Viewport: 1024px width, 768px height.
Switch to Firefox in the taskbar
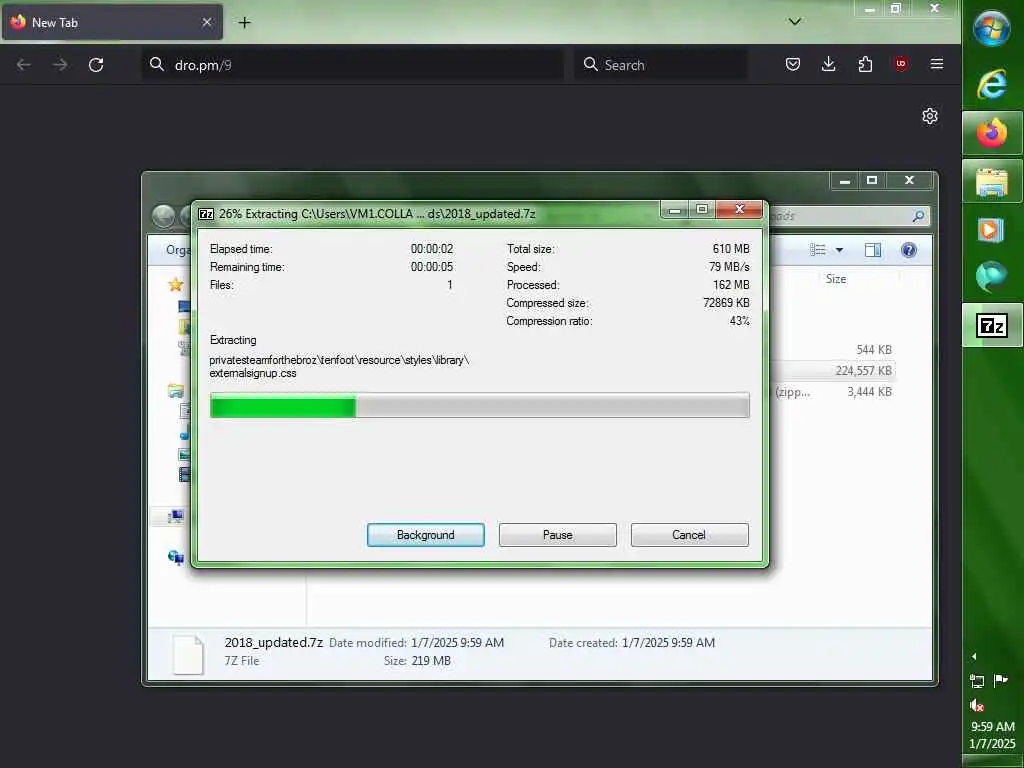(992, 133)
